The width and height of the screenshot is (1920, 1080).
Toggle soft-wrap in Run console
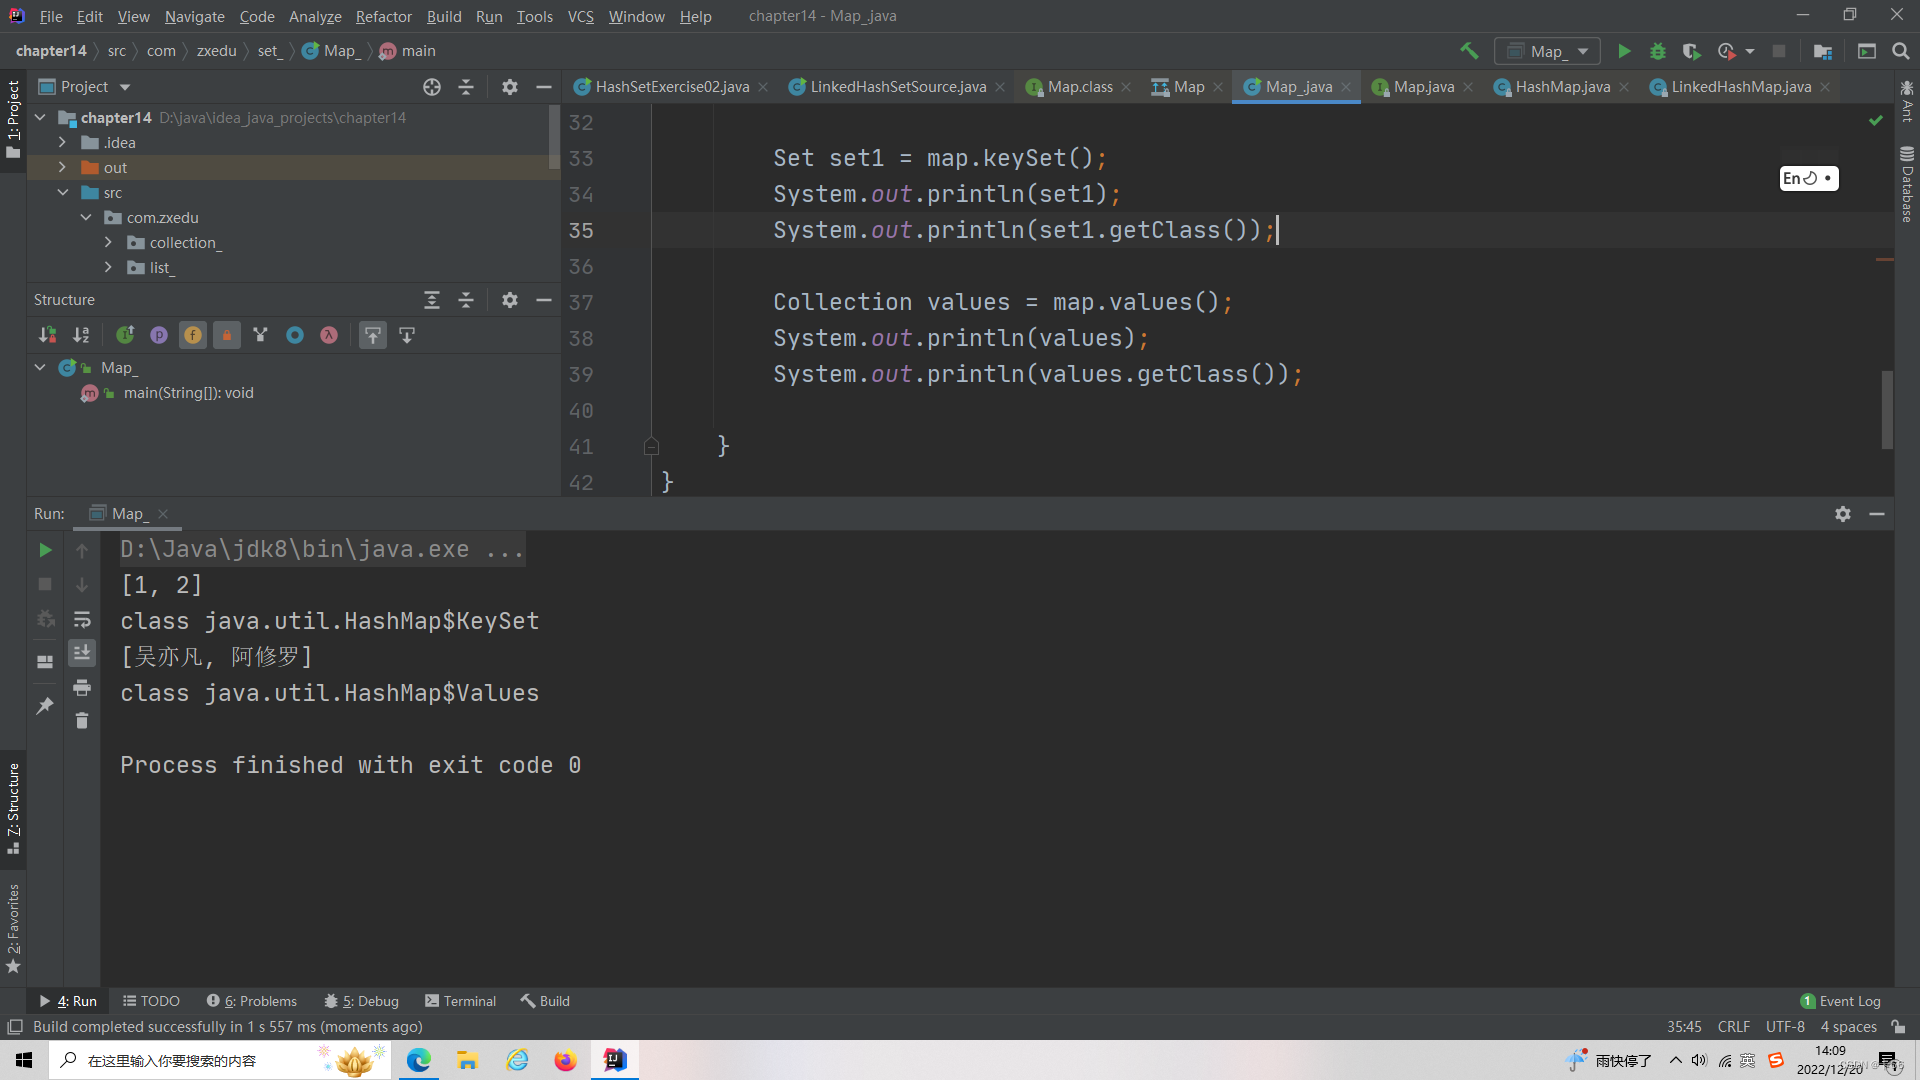click(82, 620)
